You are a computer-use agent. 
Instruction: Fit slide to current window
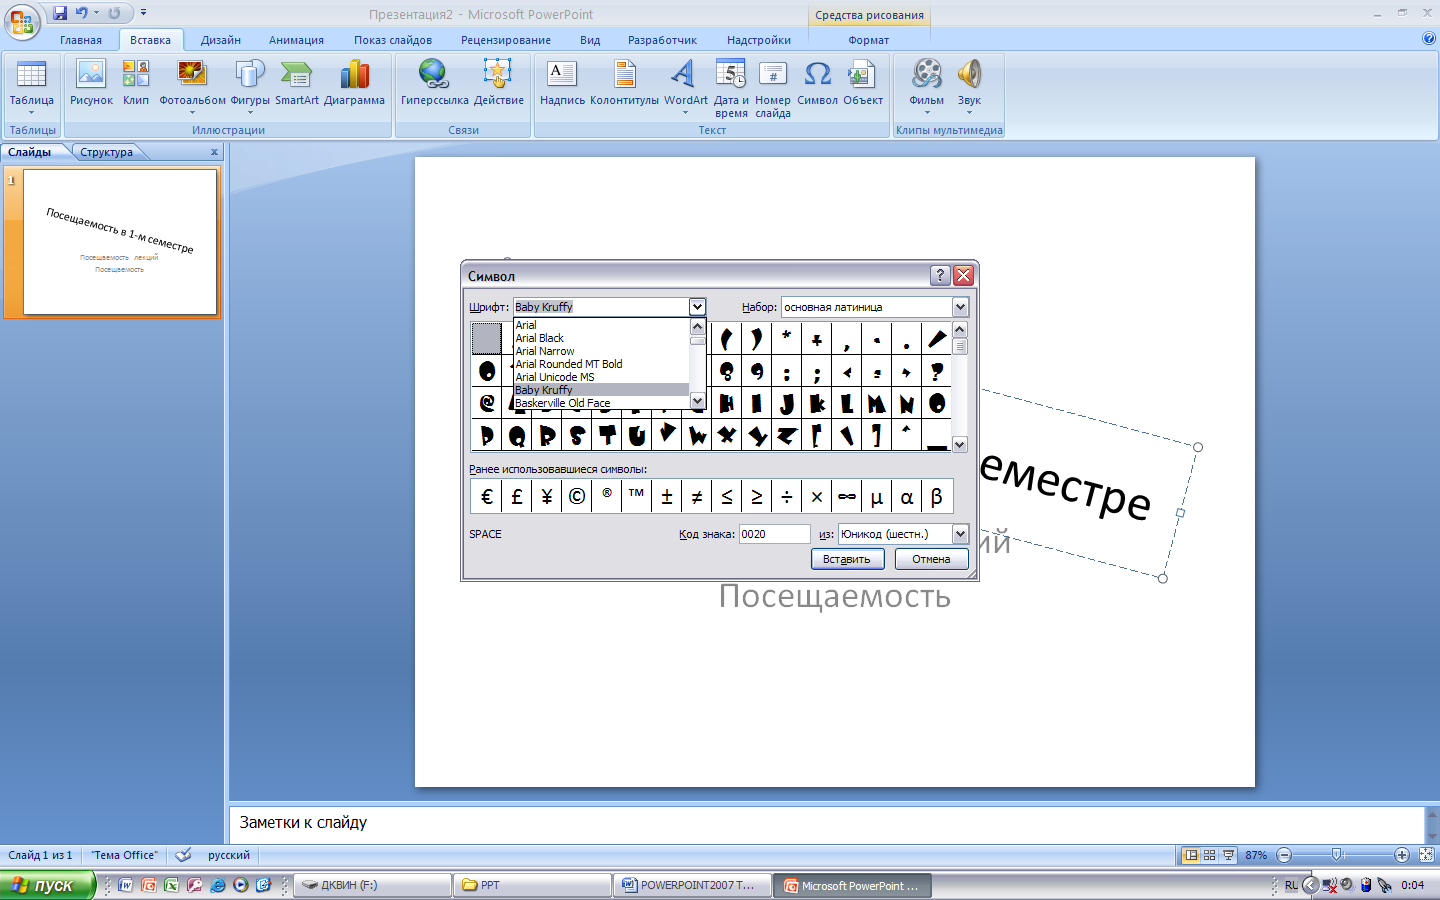coord(1426,855)
